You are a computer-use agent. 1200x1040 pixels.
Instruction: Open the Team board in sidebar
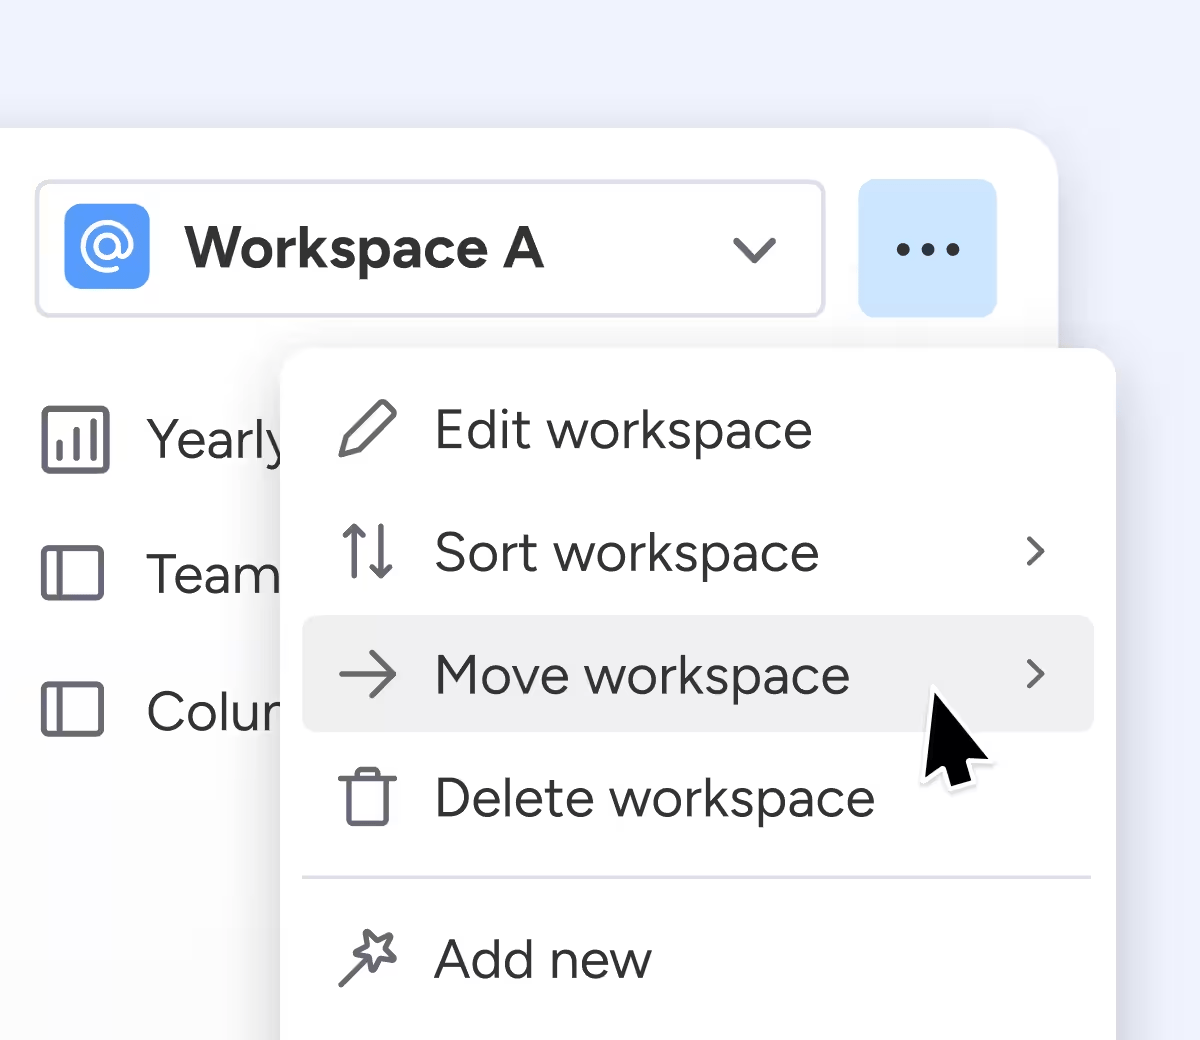coord(160,573)
